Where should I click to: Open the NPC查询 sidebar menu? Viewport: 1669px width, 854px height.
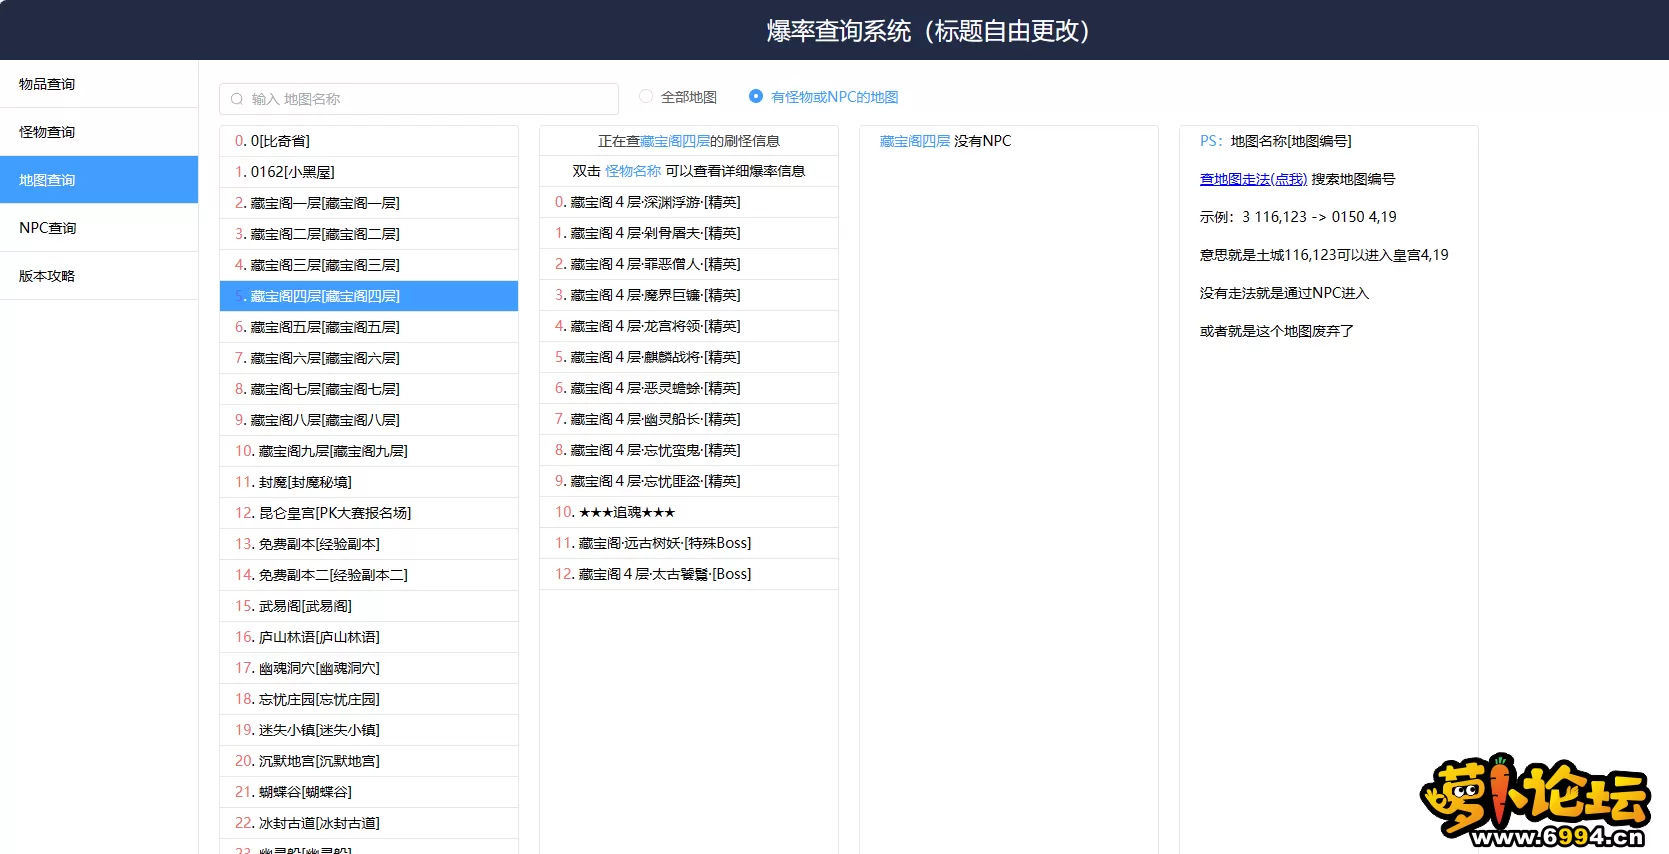(99, 228)
